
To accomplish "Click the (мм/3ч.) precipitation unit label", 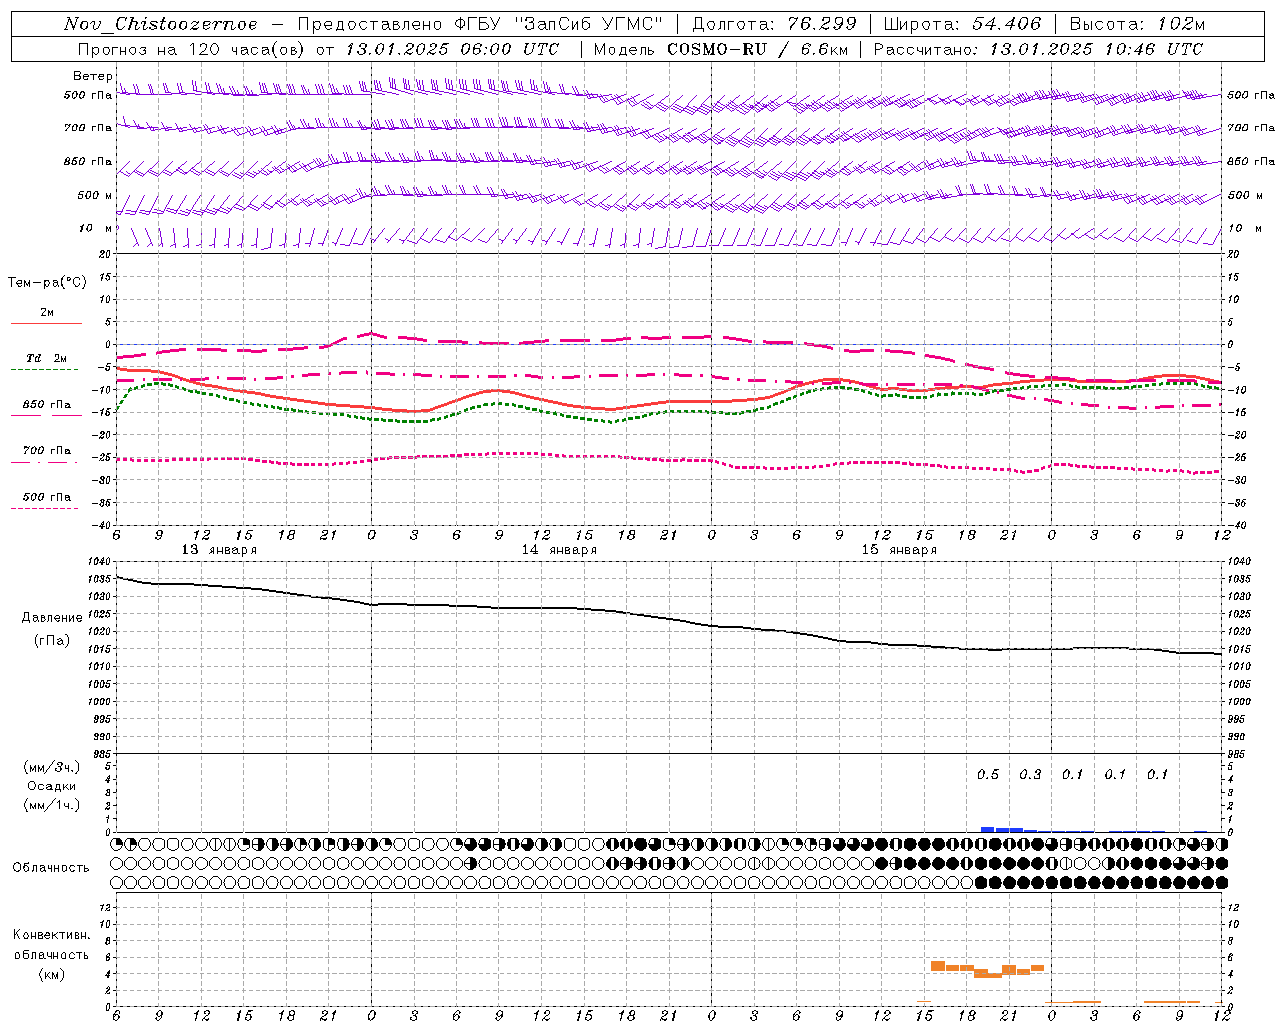I will click(x=52, y=767).
